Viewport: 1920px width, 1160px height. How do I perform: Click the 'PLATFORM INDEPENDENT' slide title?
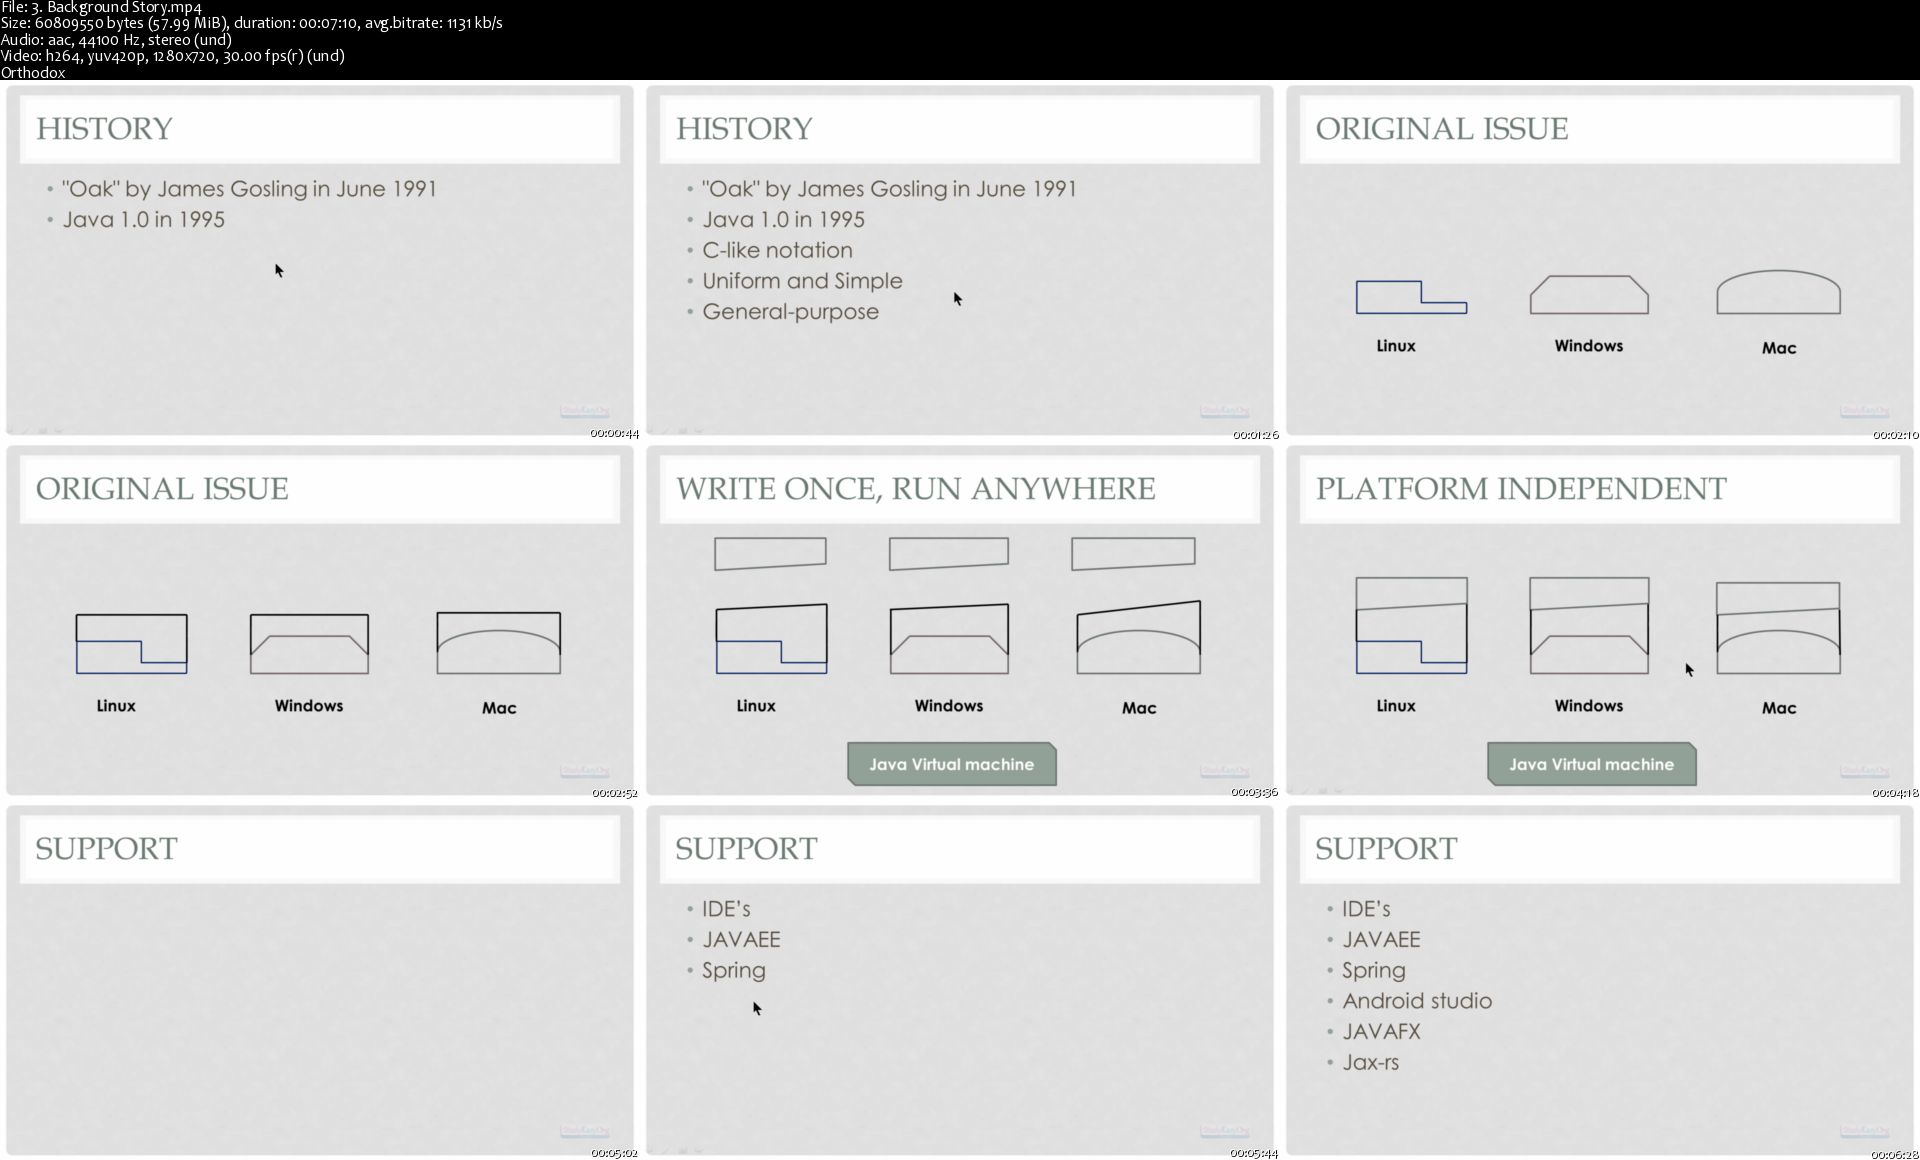[x=1520, y=489]
